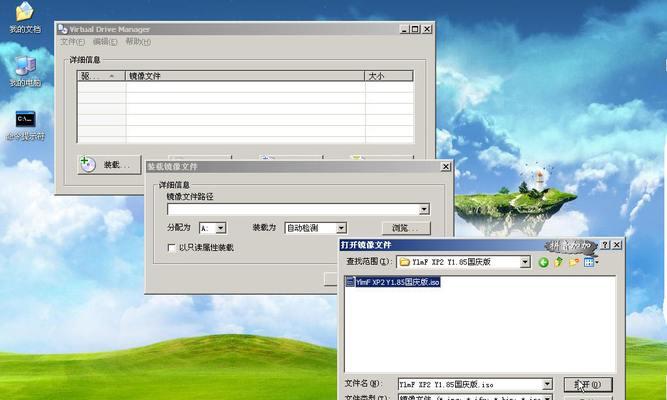Click the 浏览... browse button
Image resolution: width=667 pixels, height=400 pixels.
[406, 229]
